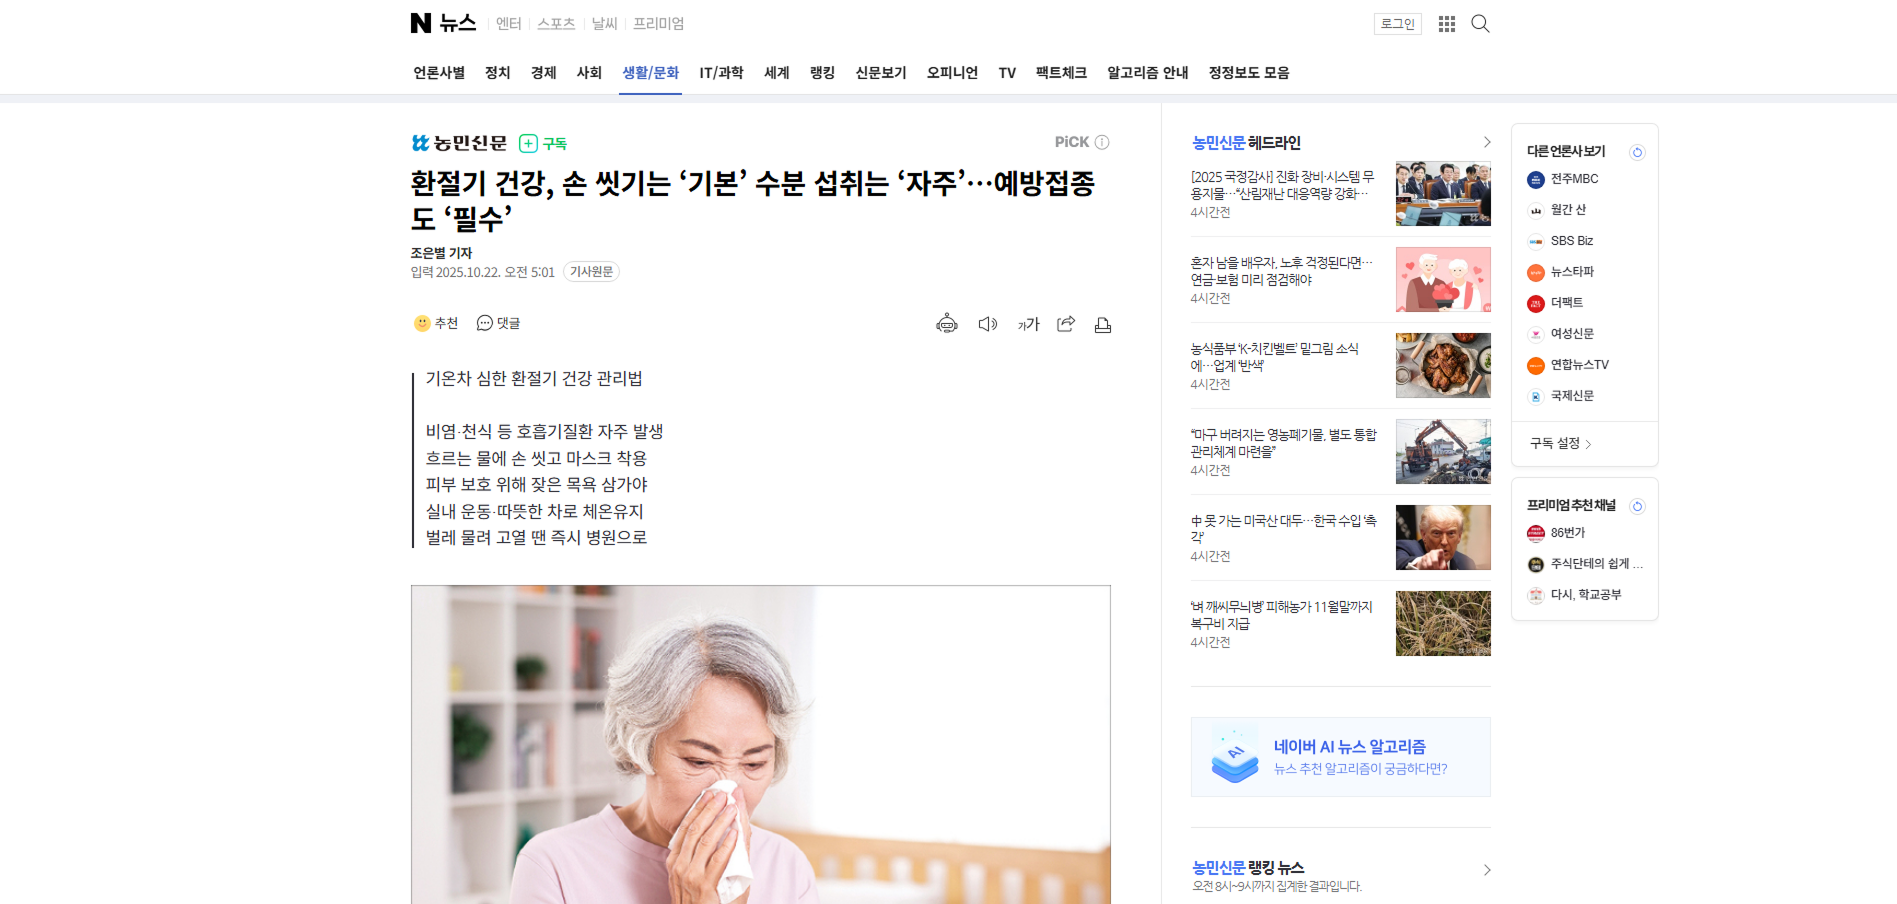Open the services grid menu icon
Viewport: 1897px width, 904px height.
1446,24
